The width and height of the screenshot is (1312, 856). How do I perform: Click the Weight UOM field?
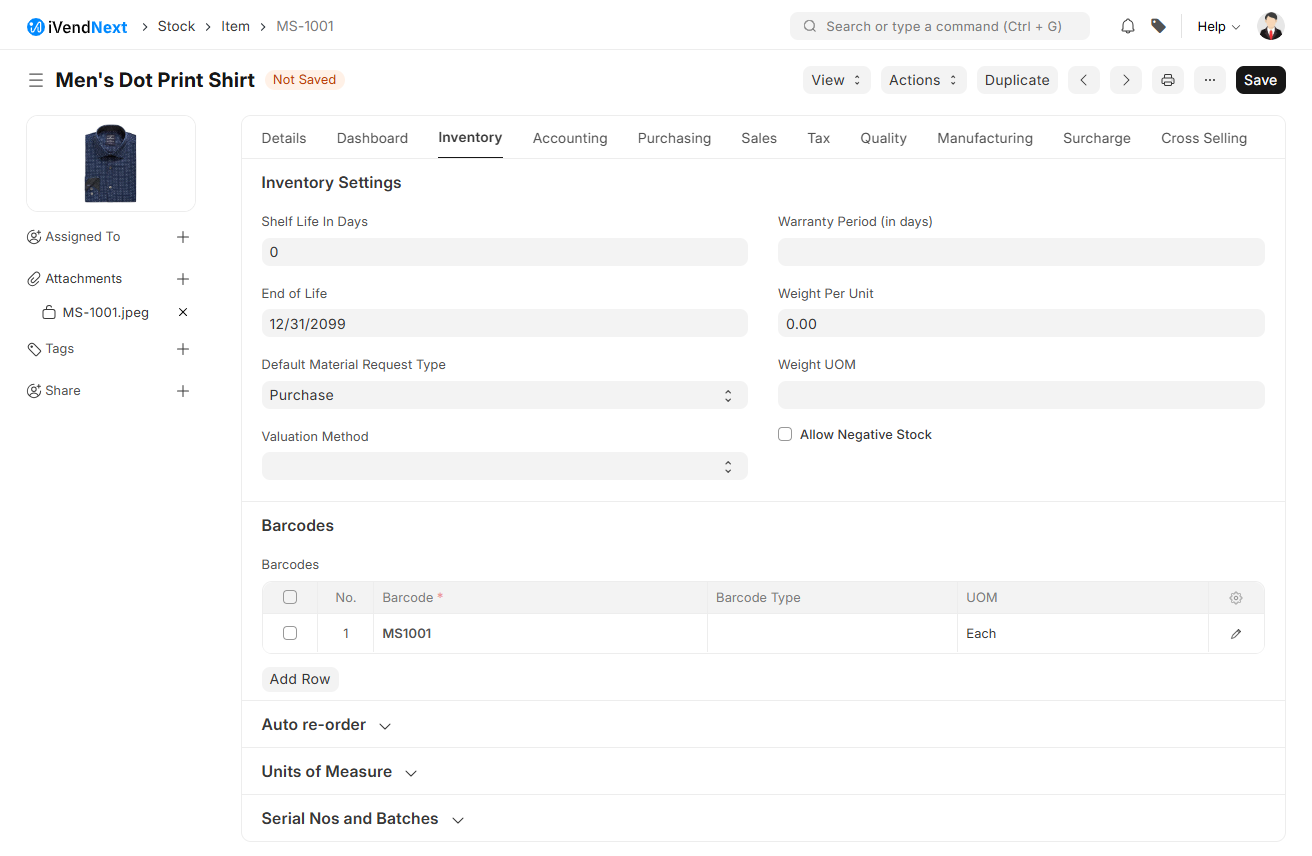click(1021, 395)
